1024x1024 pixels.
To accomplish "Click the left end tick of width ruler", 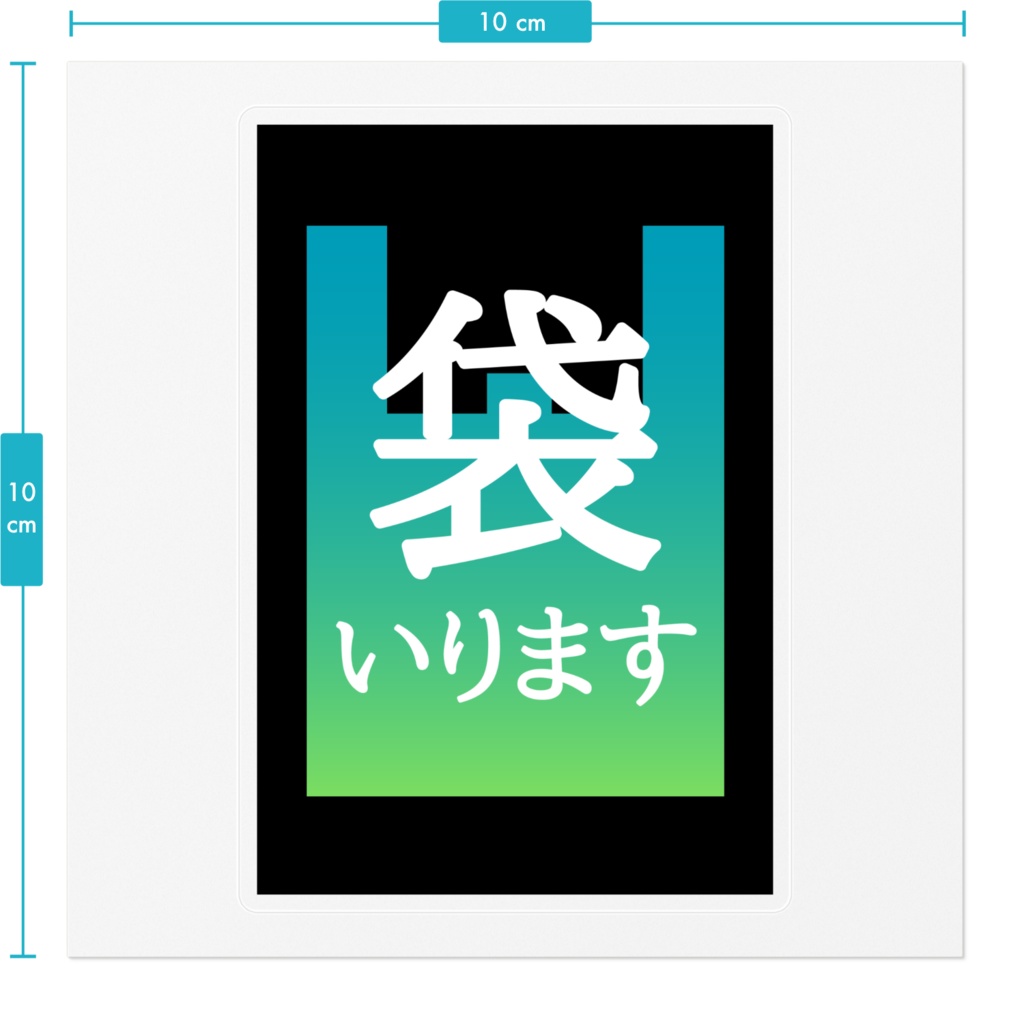I will pyautogui.click(x=71, y=24).
